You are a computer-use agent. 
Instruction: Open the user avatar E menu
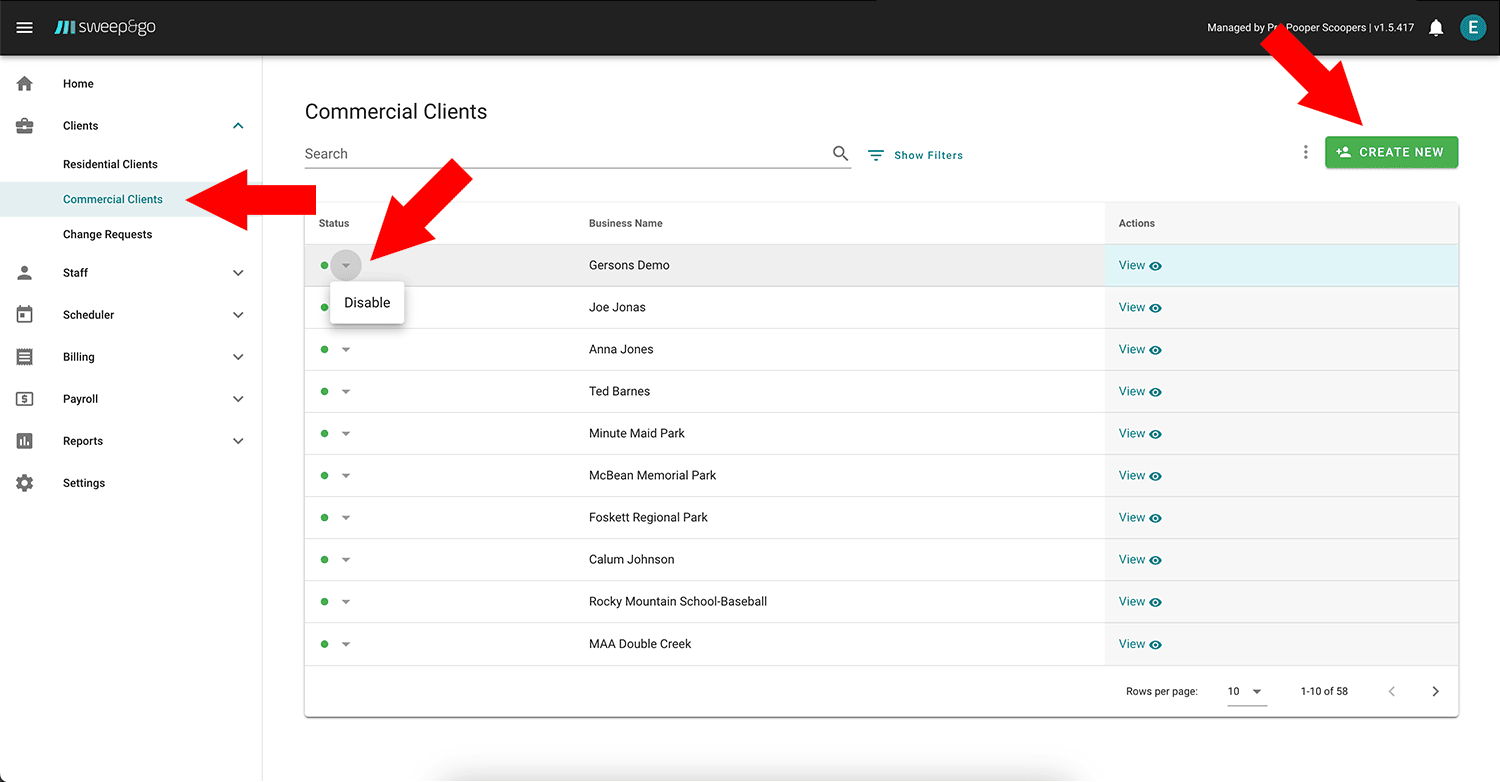[1472, 28]
